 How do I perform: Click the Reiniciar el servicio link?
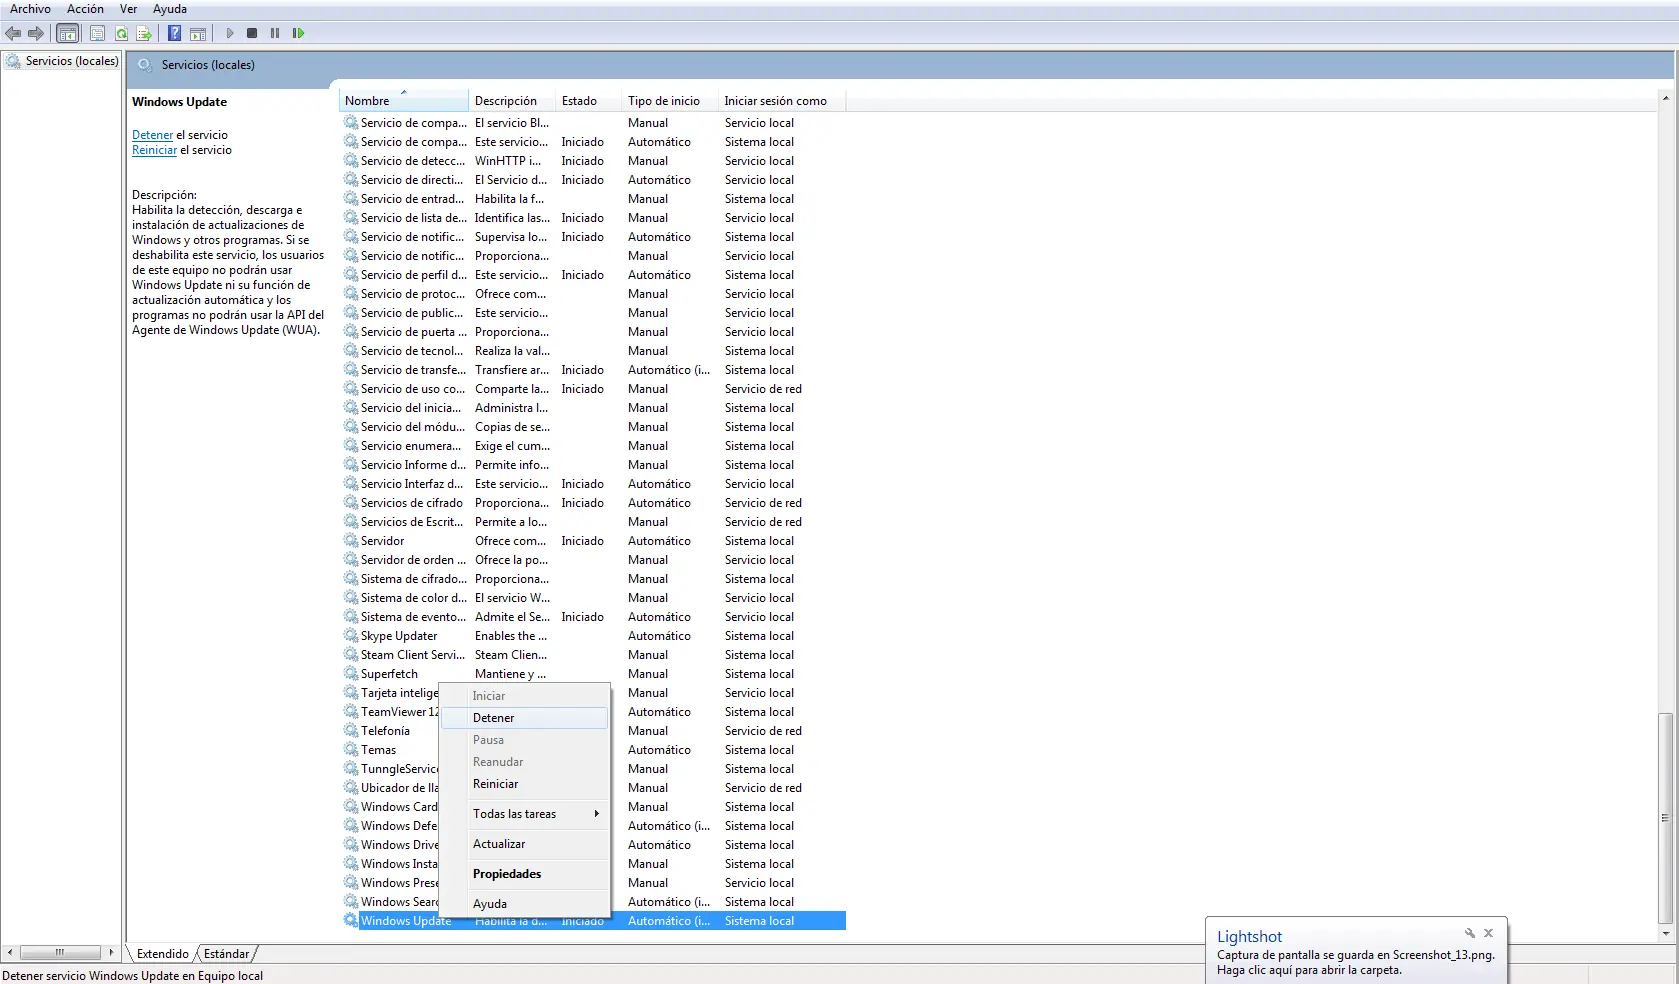[154, 150]
